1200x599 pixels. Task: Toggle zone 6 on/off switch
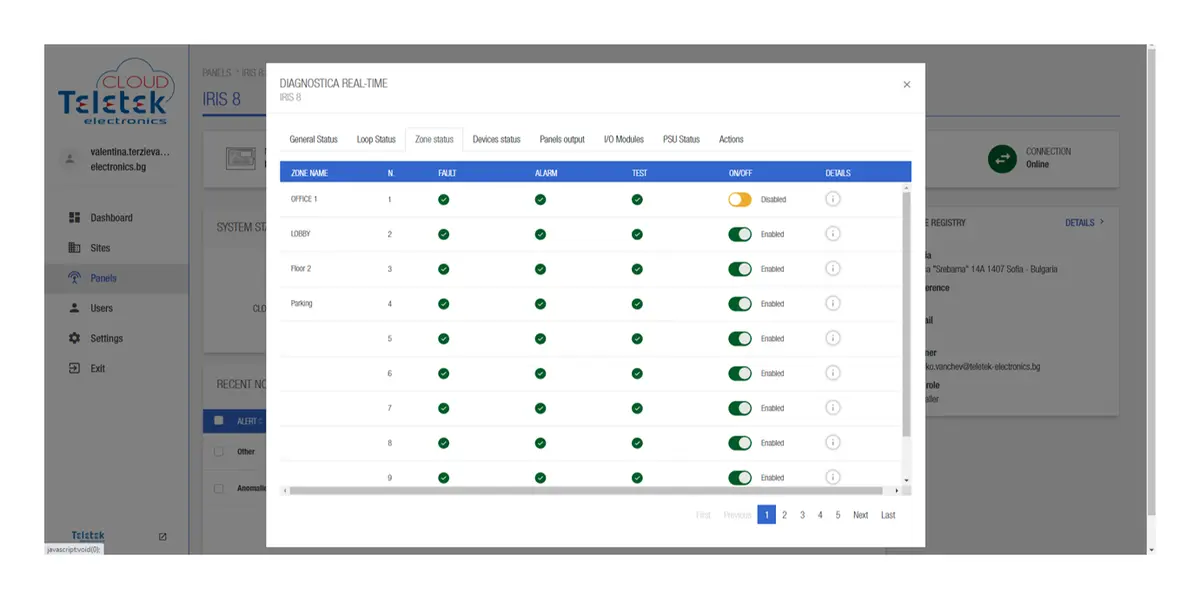pos(740,373)
